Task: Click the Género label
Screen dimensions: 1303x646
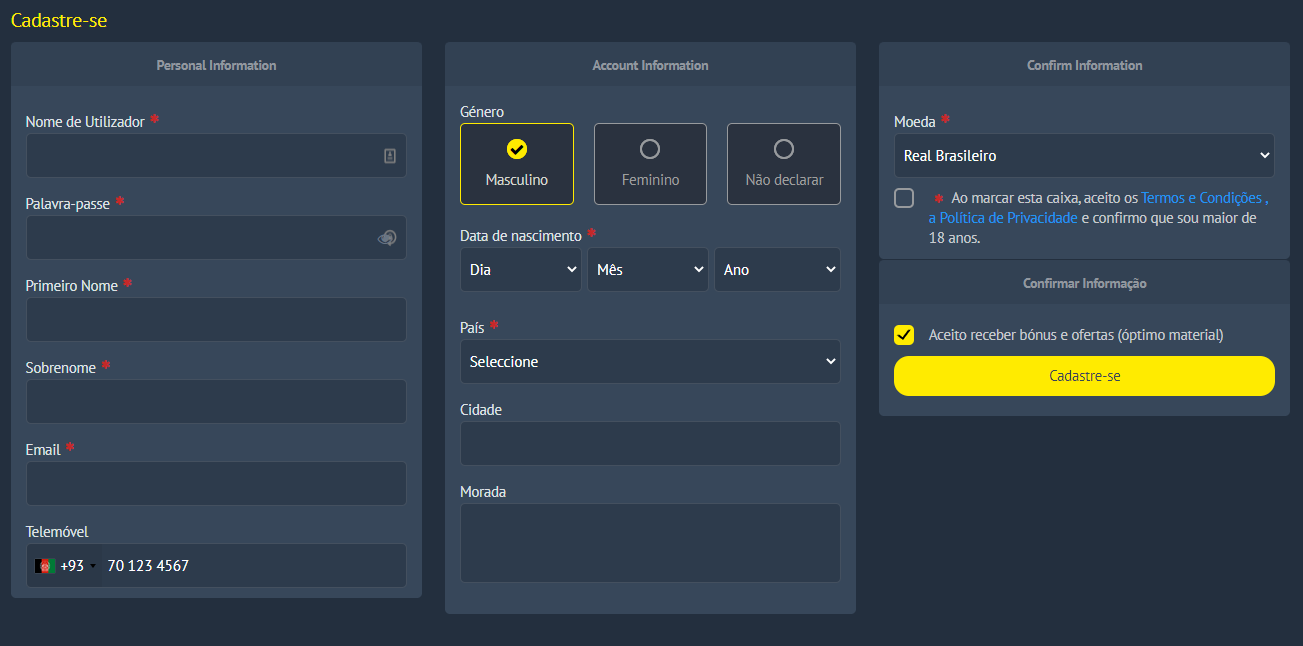Action: (482, 112)
